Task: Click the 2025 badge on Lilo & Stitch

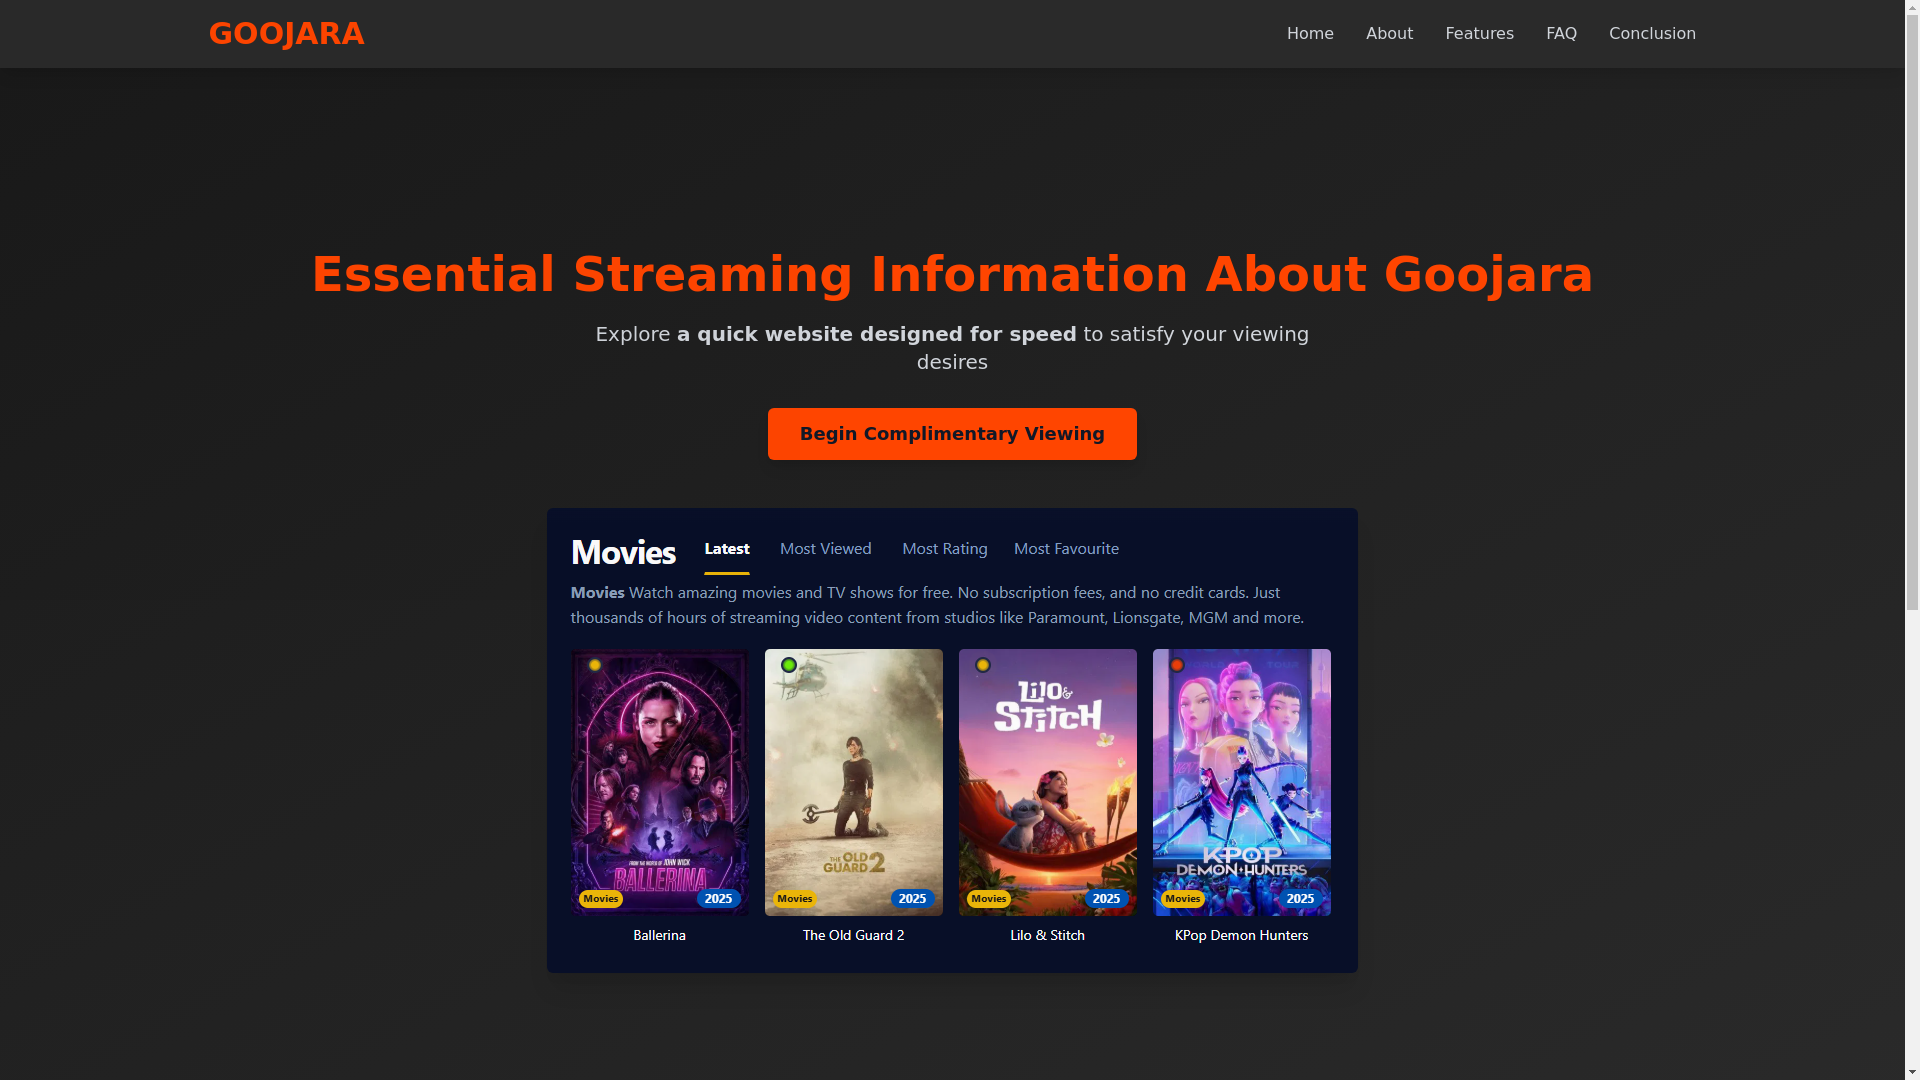Action: pos(1106,899)
